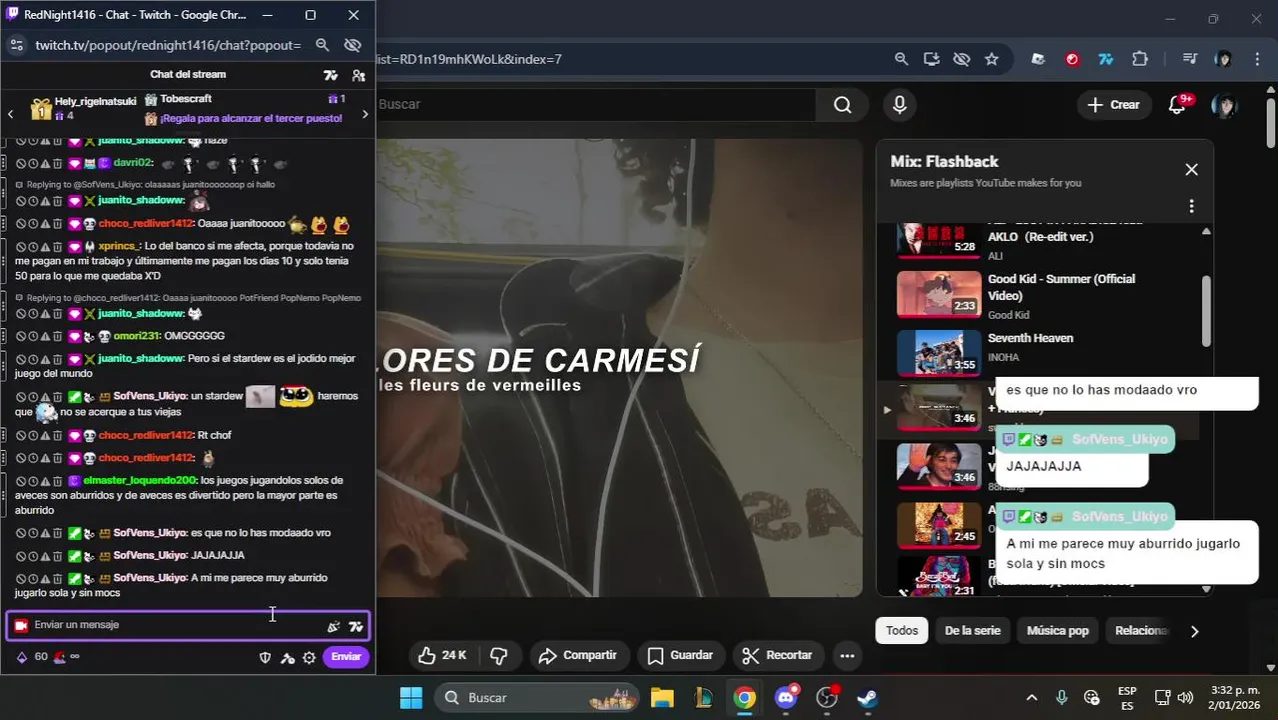The width and height of the screenshot is (1278, 720).
Task: Click the YouTube Buscar search field
Action: click(595, 104)
